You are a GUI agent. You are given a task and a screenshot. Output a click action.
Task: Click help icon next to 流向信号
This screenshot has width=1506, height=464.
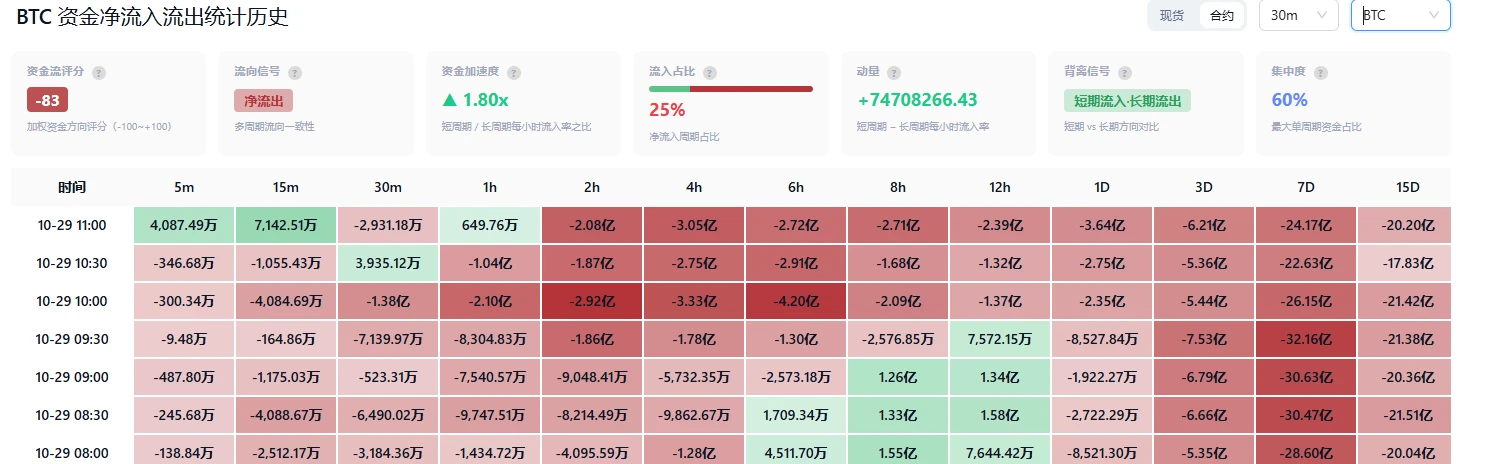(x=296, y=73)
